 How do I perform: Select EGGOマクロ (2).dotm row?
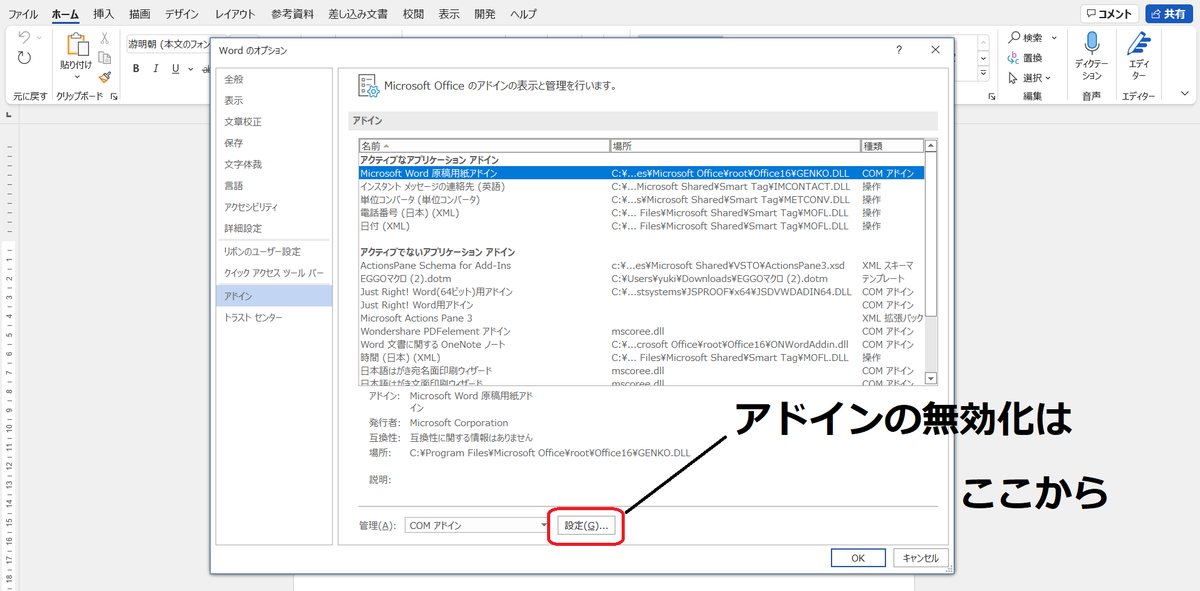click(x=641, y=278)
